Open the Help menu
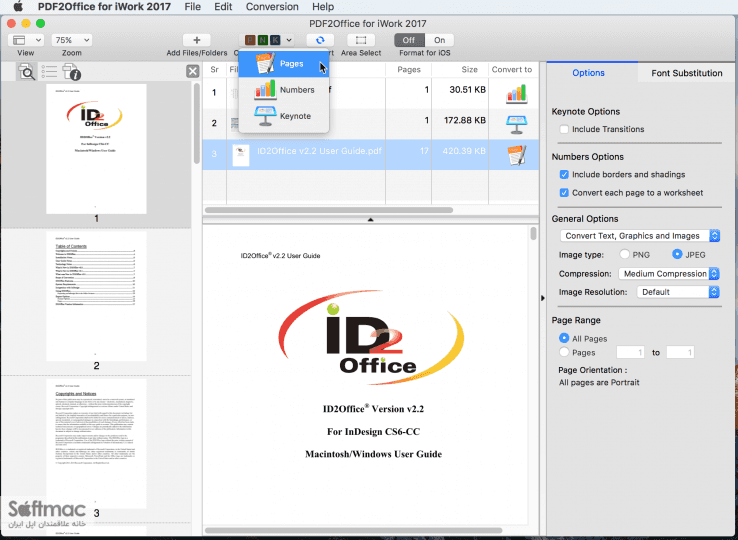The width and height of the screenshot is (738, 540). 323,7
